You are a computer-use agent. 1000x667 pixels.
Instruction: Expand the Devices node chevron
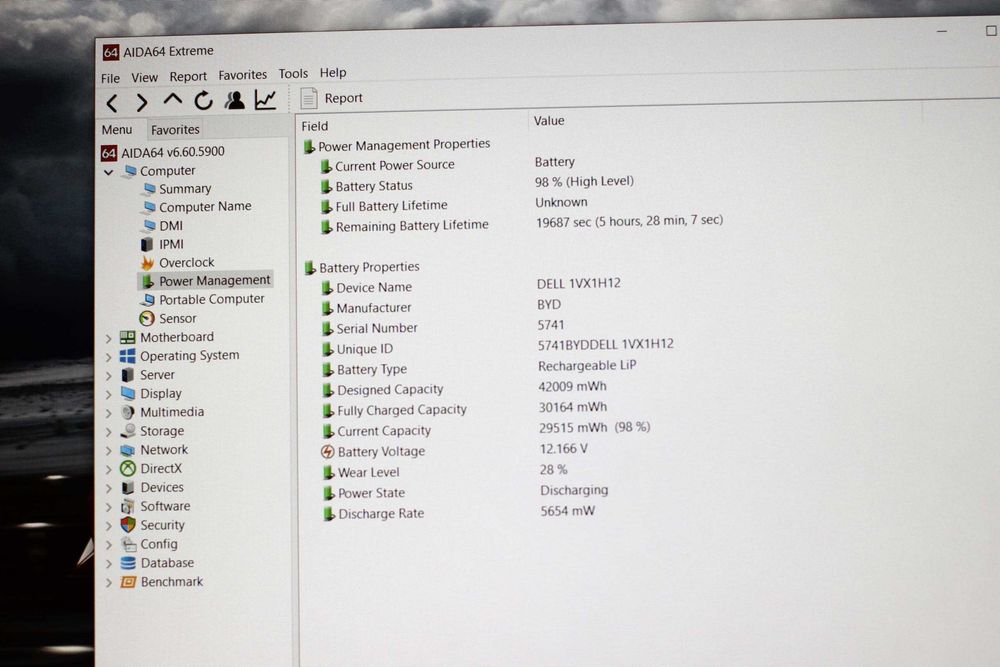[x=108, y=489]
